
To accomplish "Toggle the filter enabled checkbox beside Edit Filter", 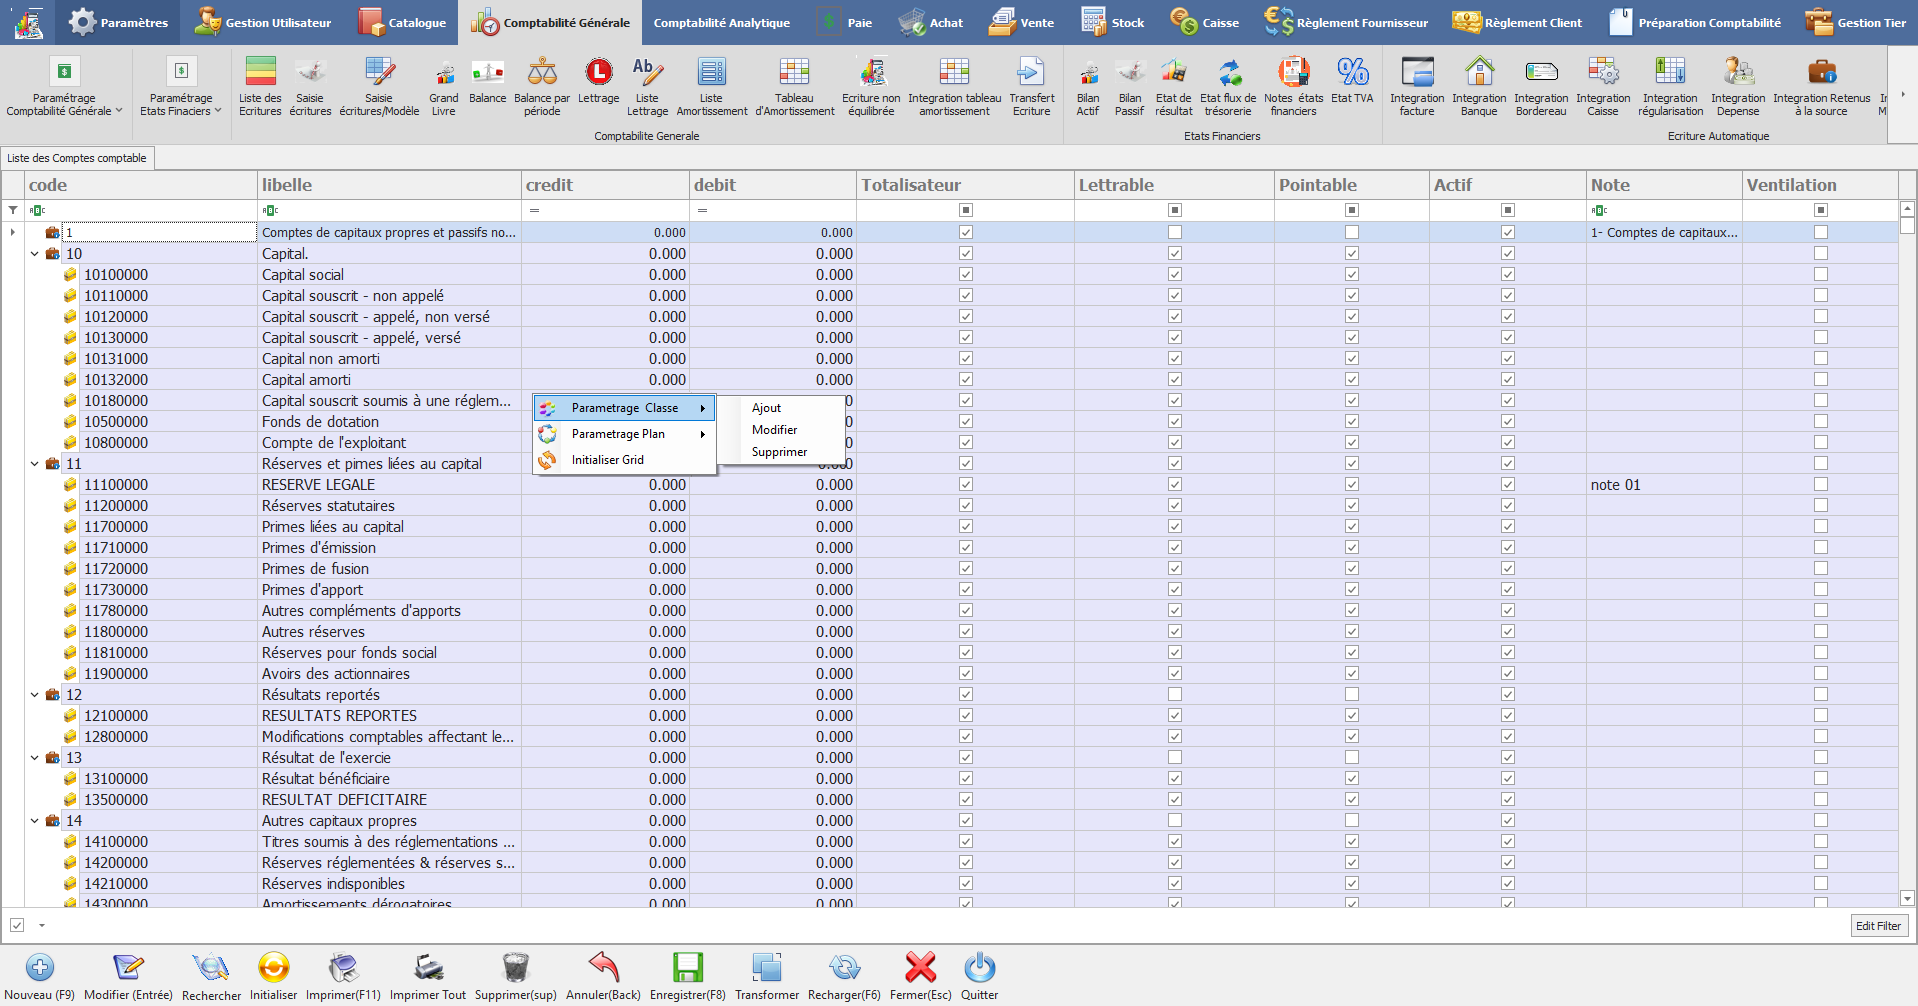I will 17,925.
